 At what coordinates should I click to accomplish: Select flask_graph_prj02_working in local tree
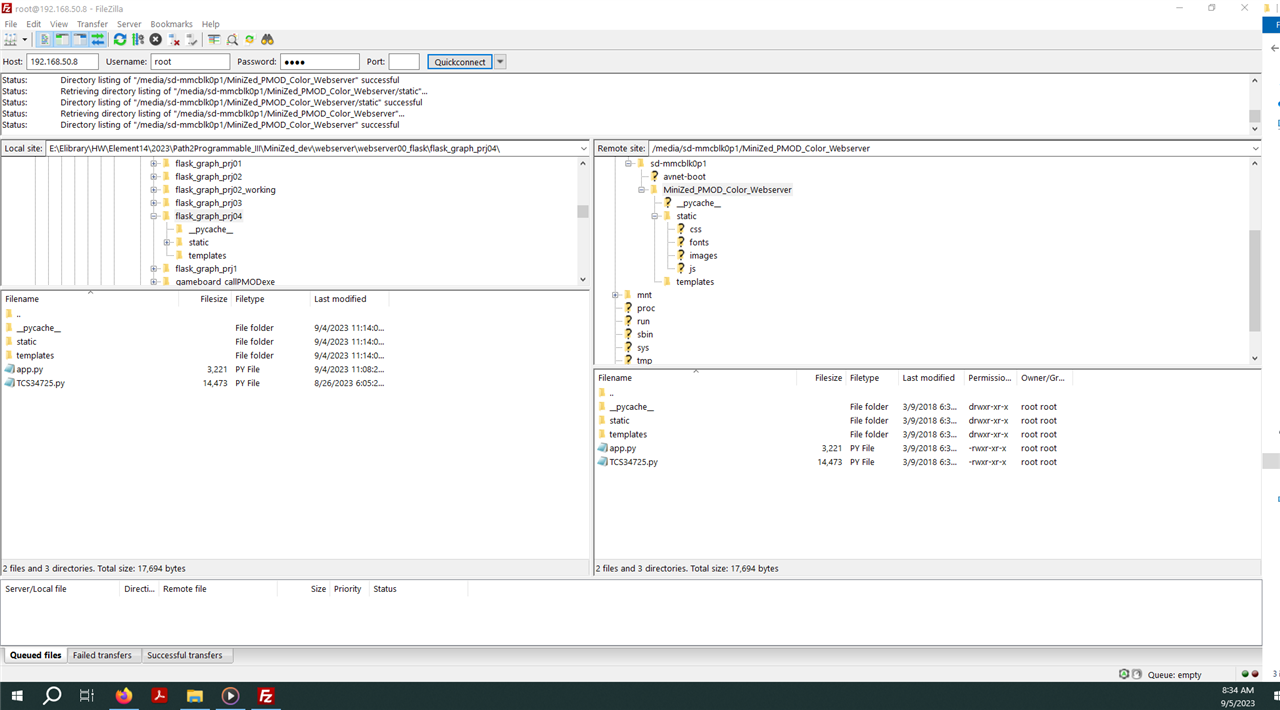[225, 190]
